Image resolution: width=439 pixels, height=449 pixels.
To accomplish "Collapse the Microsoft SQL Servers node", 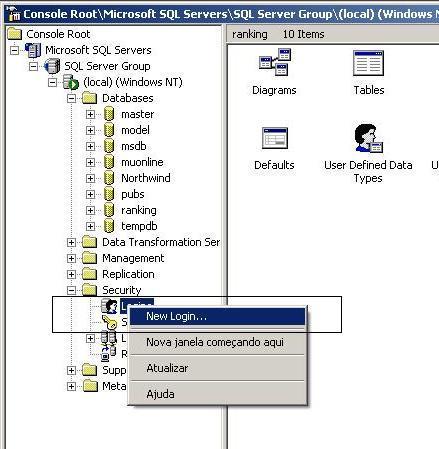I will coord(14,50).
